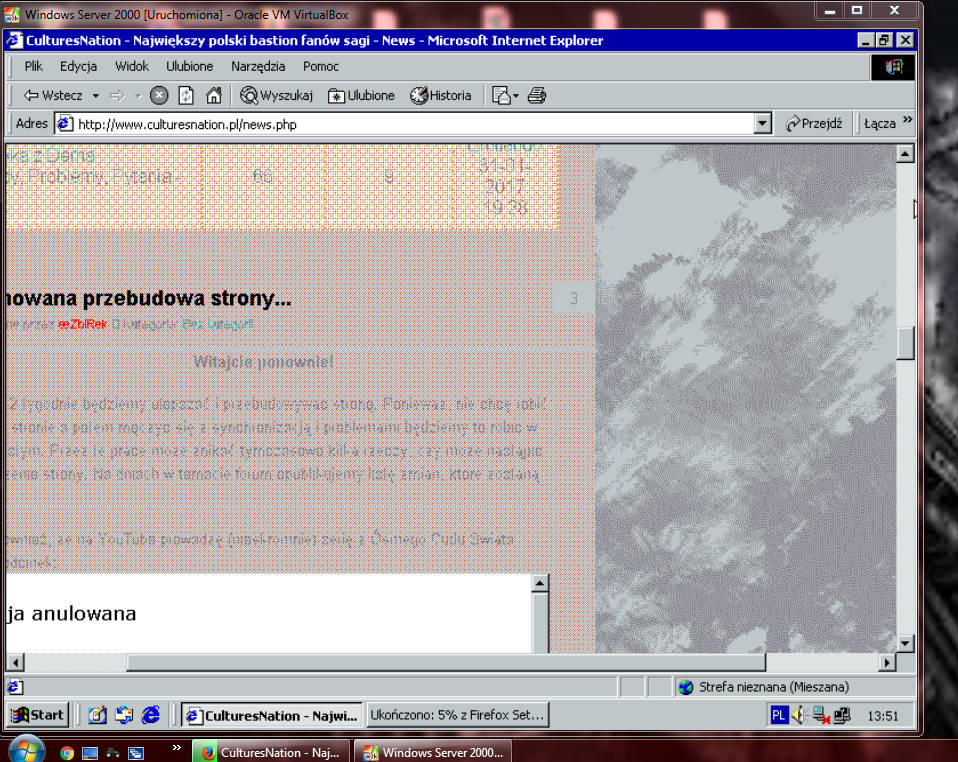This screenshot has width=958, height=762.
Task: Stop loading with the Stop icon
Action: [x=159, y=95]
